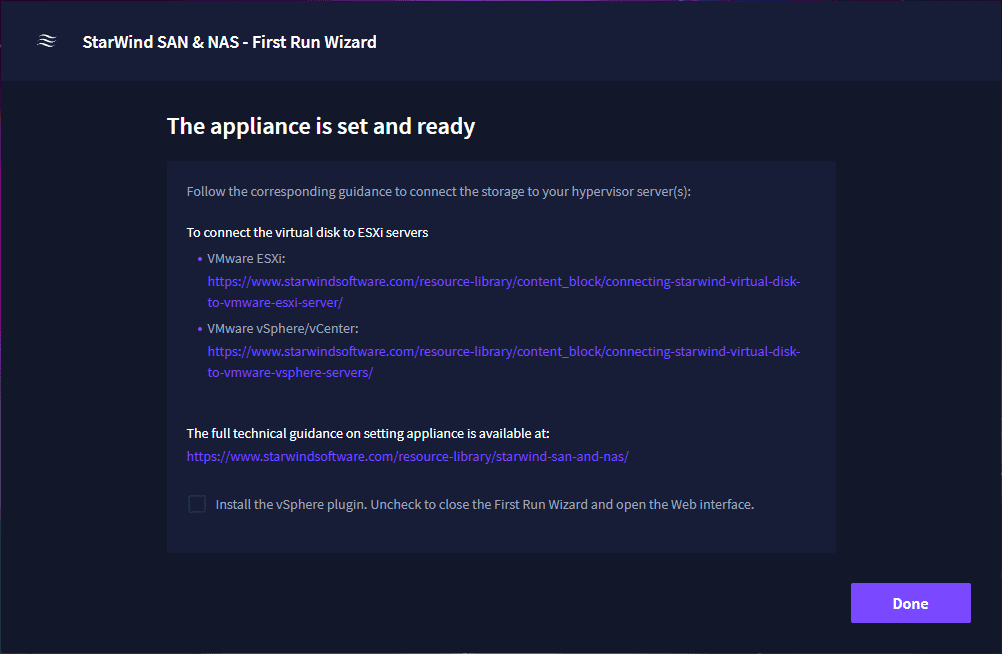Screen dimensions: 1002x654
Task: Click the 'Install the vSphere plugin' label text
Action: tap(484, 504)
